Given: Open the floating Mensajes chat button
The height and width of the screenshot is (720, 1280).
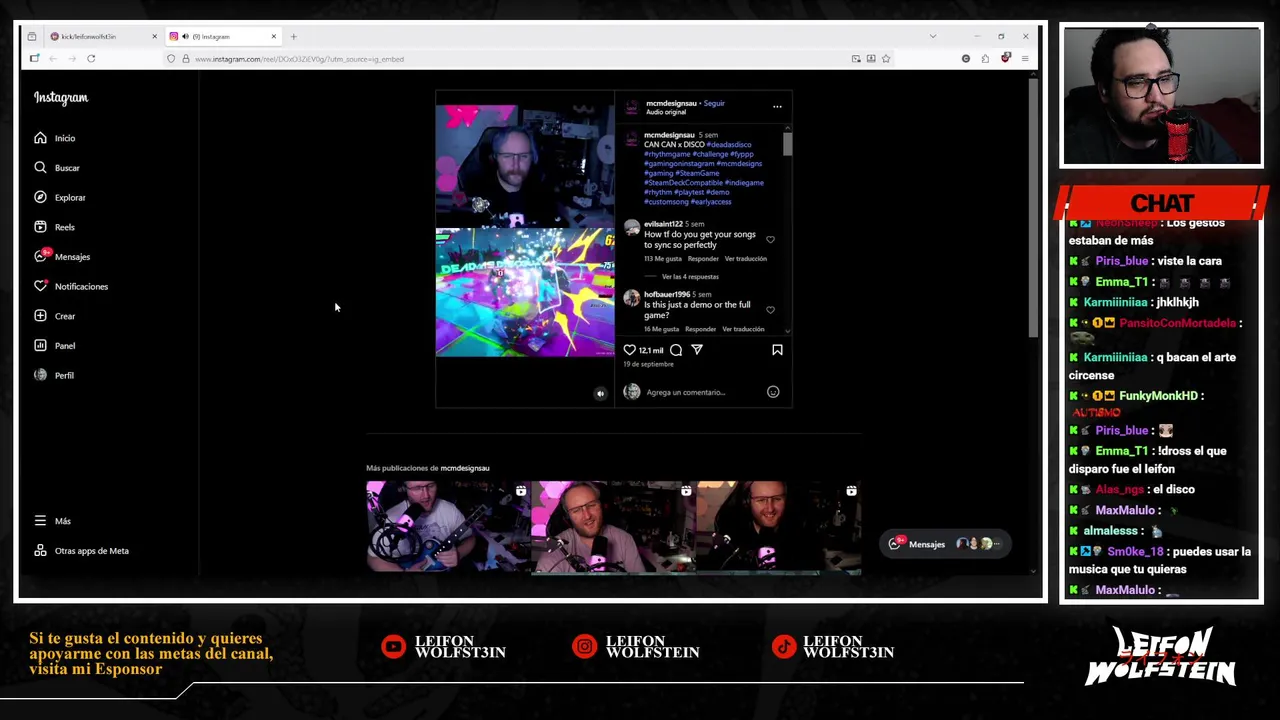Looking at the screenshot, I should click(x=945, y=544).
